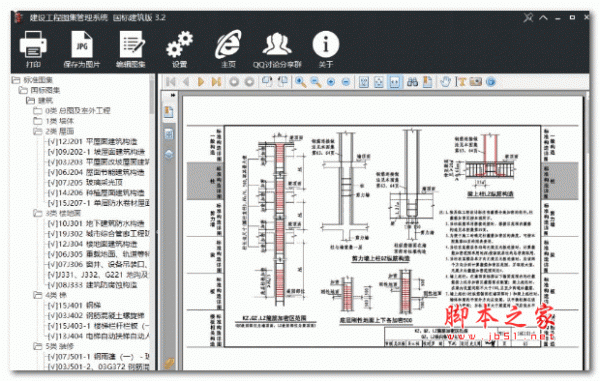The height and width of the screenshot is (381, 600).
Task: Open the 关于 info icon
Action: click(x=326, y=44)
